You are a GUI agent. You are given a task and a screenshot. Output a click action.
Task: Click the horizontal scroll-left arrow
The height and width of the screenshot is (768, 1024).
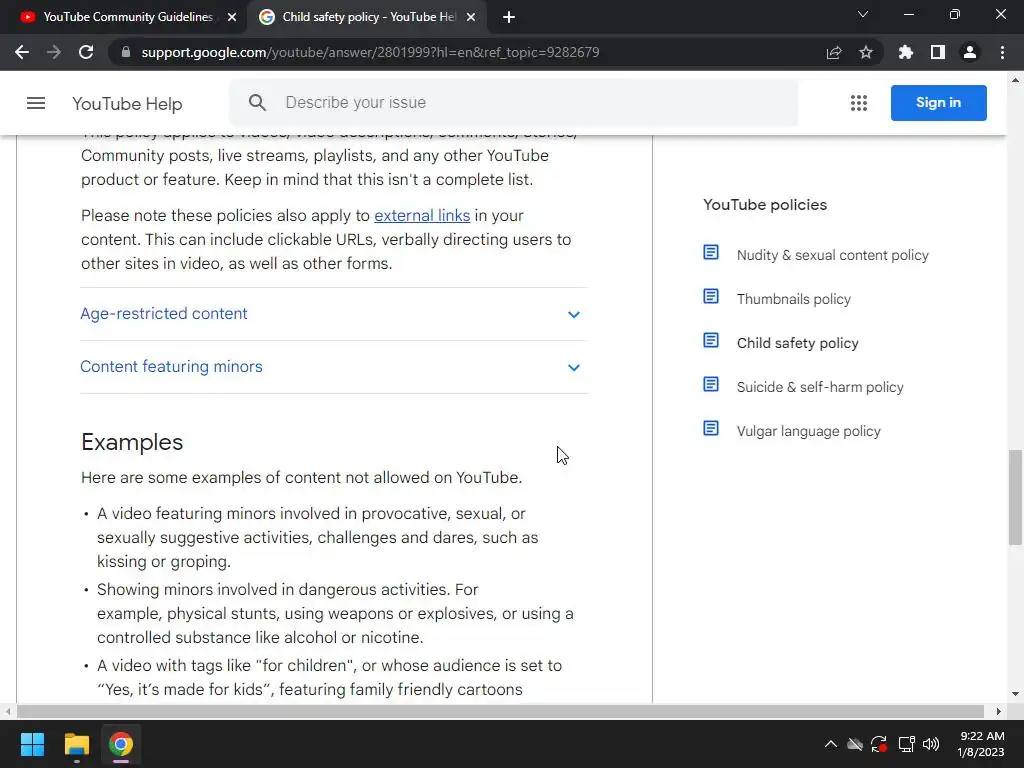7,711
